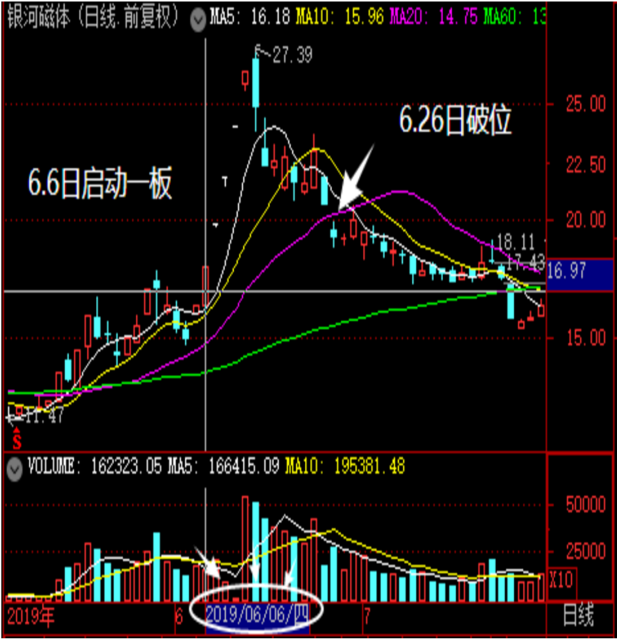Image resolution: width=617 pixels, height=640 pixels.
Task: Click the volume MA5: 166415.09 readout
Action: tap(223, 466)
